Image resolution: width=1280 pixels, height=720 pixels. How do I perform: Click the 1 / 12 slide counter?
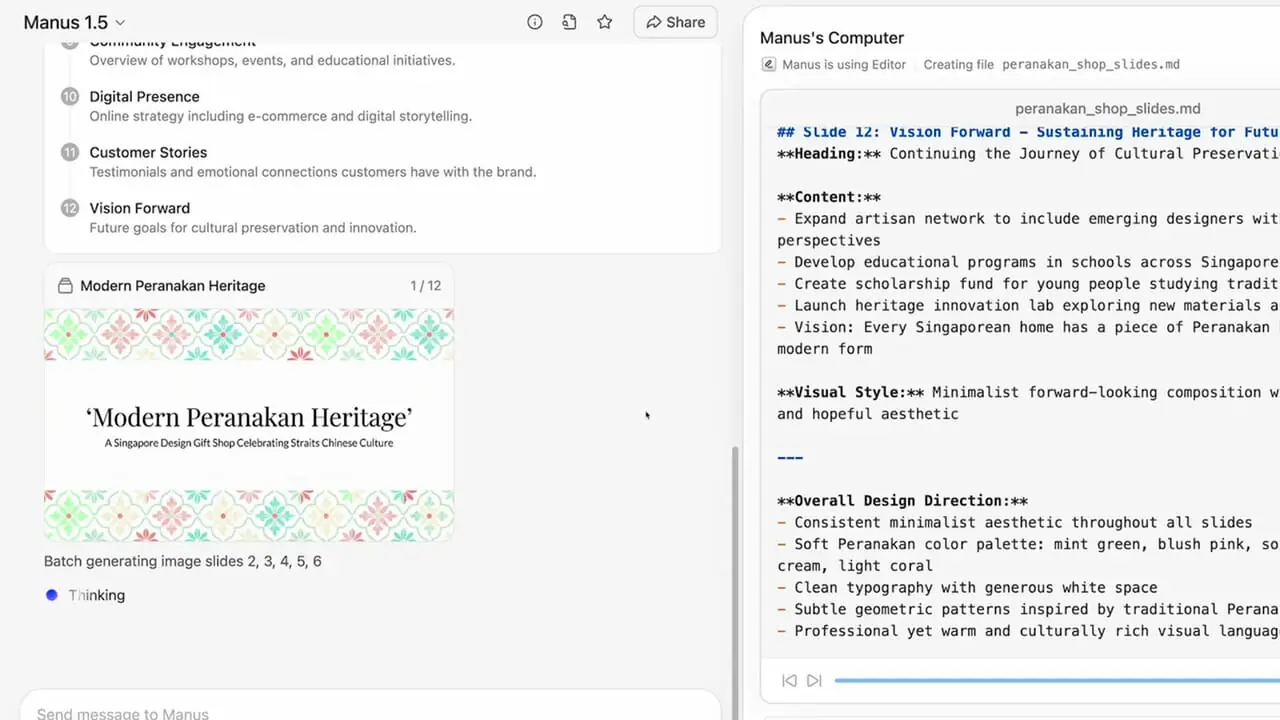[425, 286]
